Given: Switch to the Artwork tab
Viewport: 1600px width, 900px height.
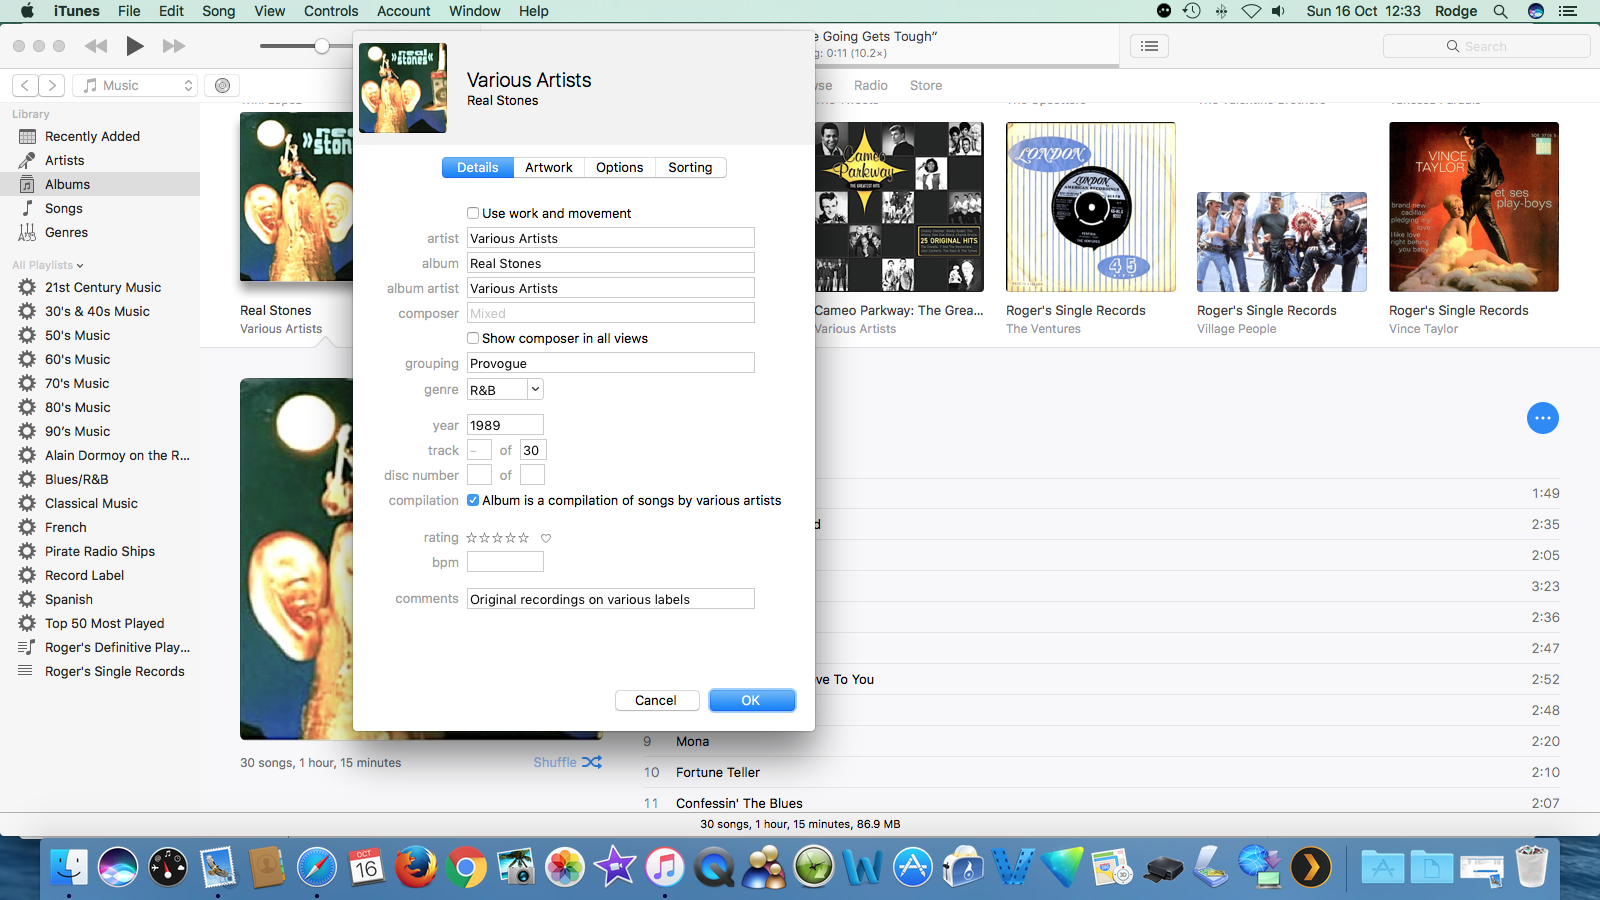Looking at the screenshot, I should (549, 168).
